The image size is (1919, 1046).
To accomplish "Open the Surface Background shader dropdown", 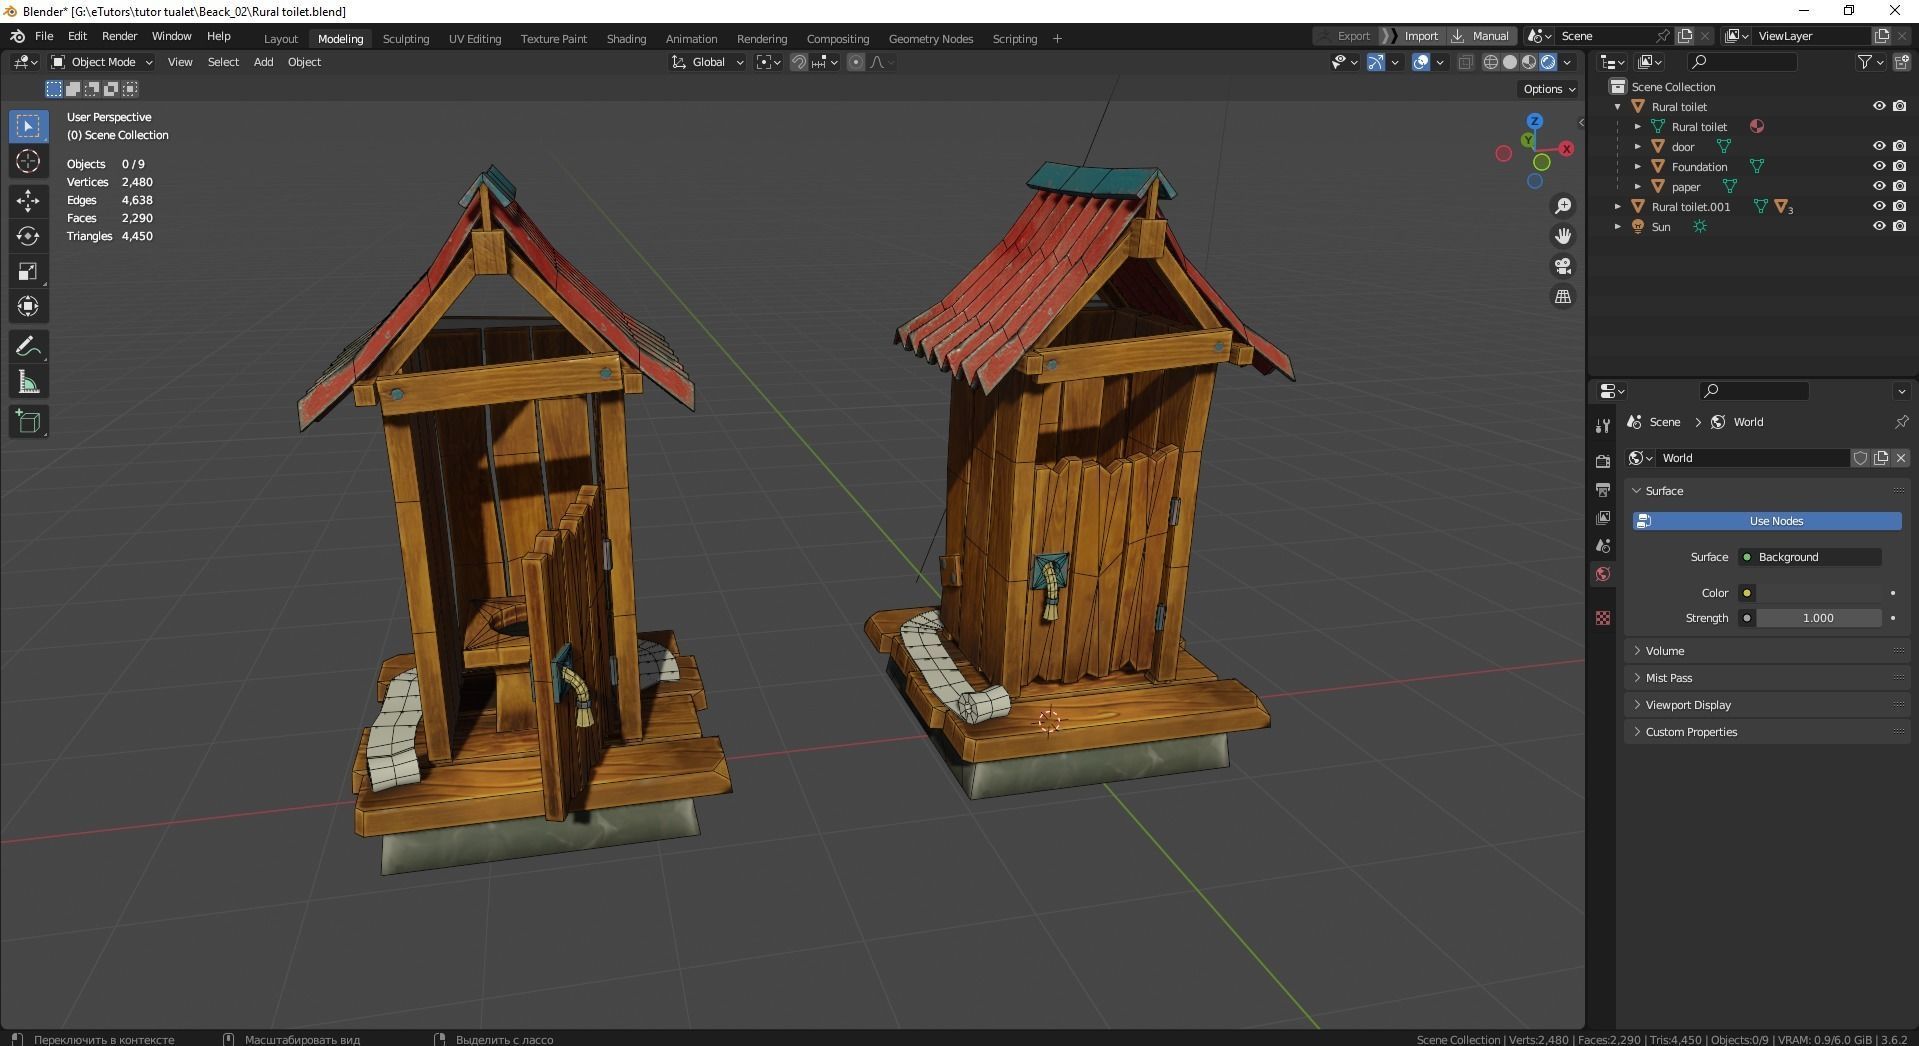I will (1810, 557).
